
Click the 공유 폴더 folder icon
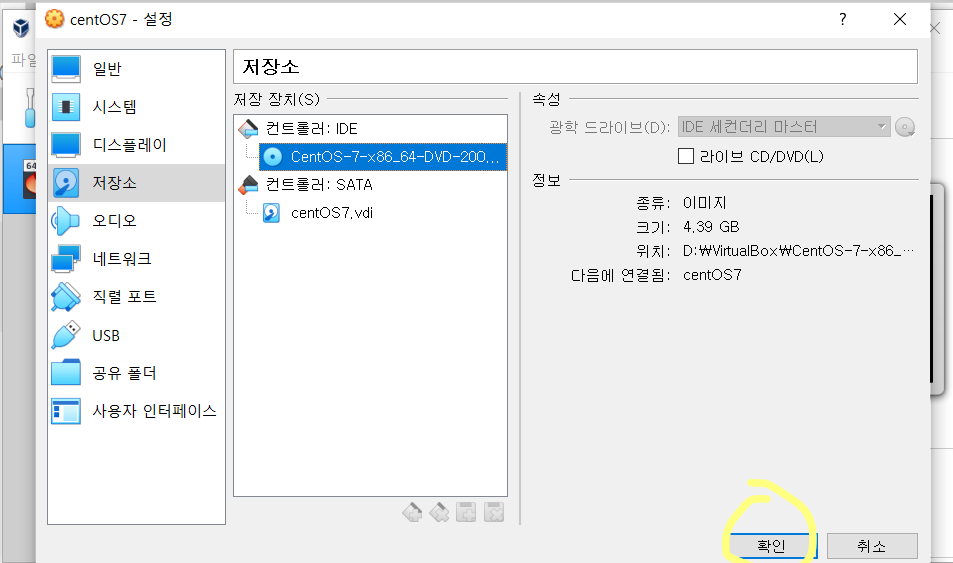coord(66,373)
